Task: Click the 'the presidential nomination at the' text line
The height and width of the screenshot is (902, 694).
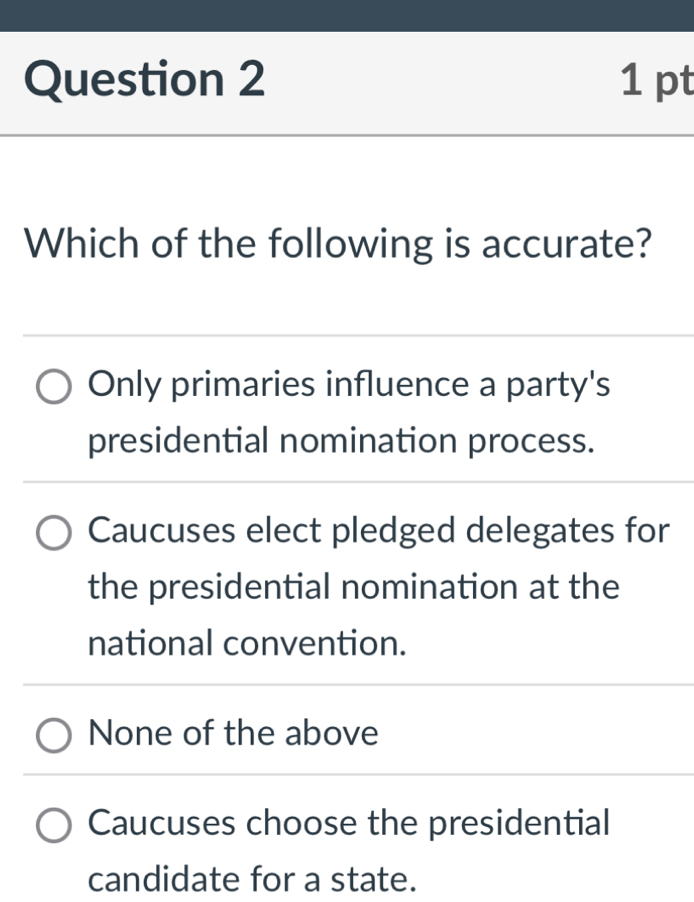Action: [354, 587]
